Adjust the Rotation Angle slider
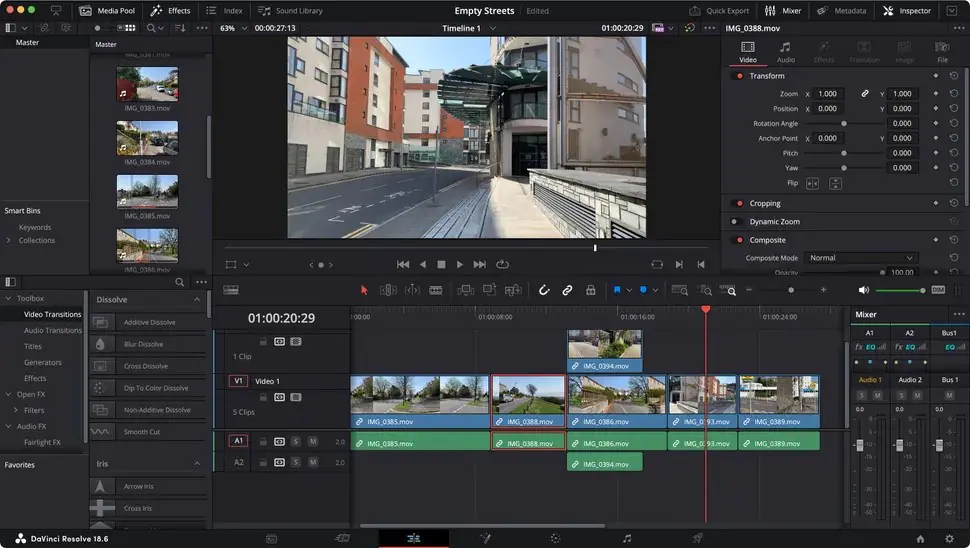 click(x=843, y=124)
